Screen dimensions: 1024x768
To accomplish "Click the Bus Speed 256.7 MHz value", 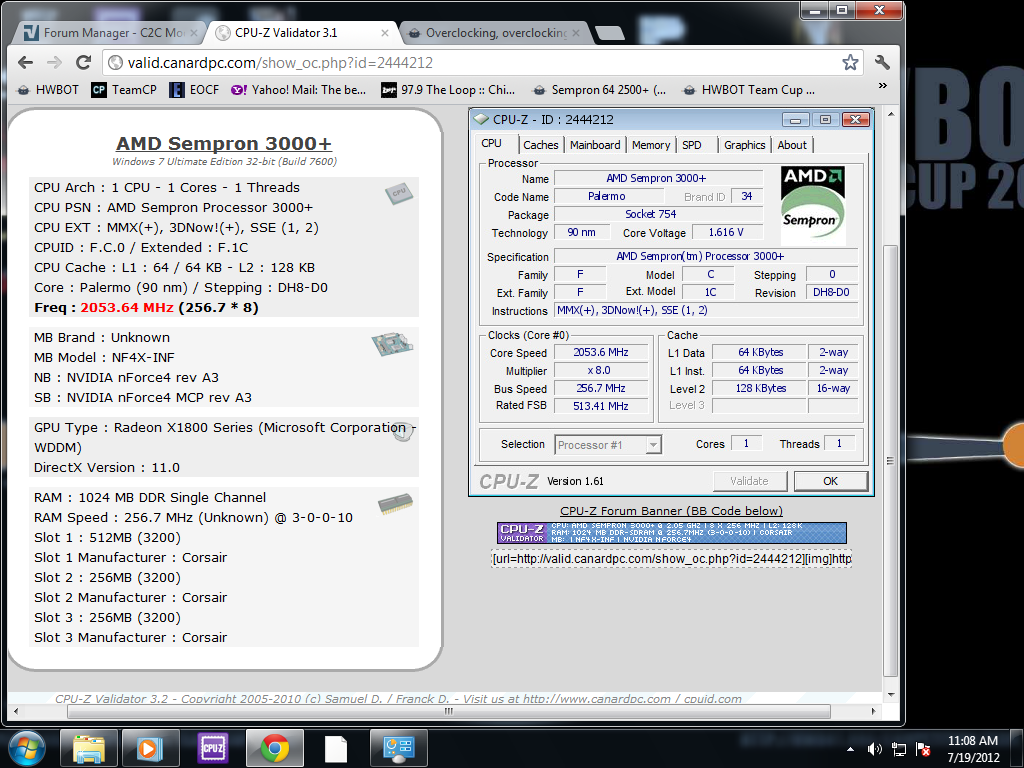I will point(601,389).
